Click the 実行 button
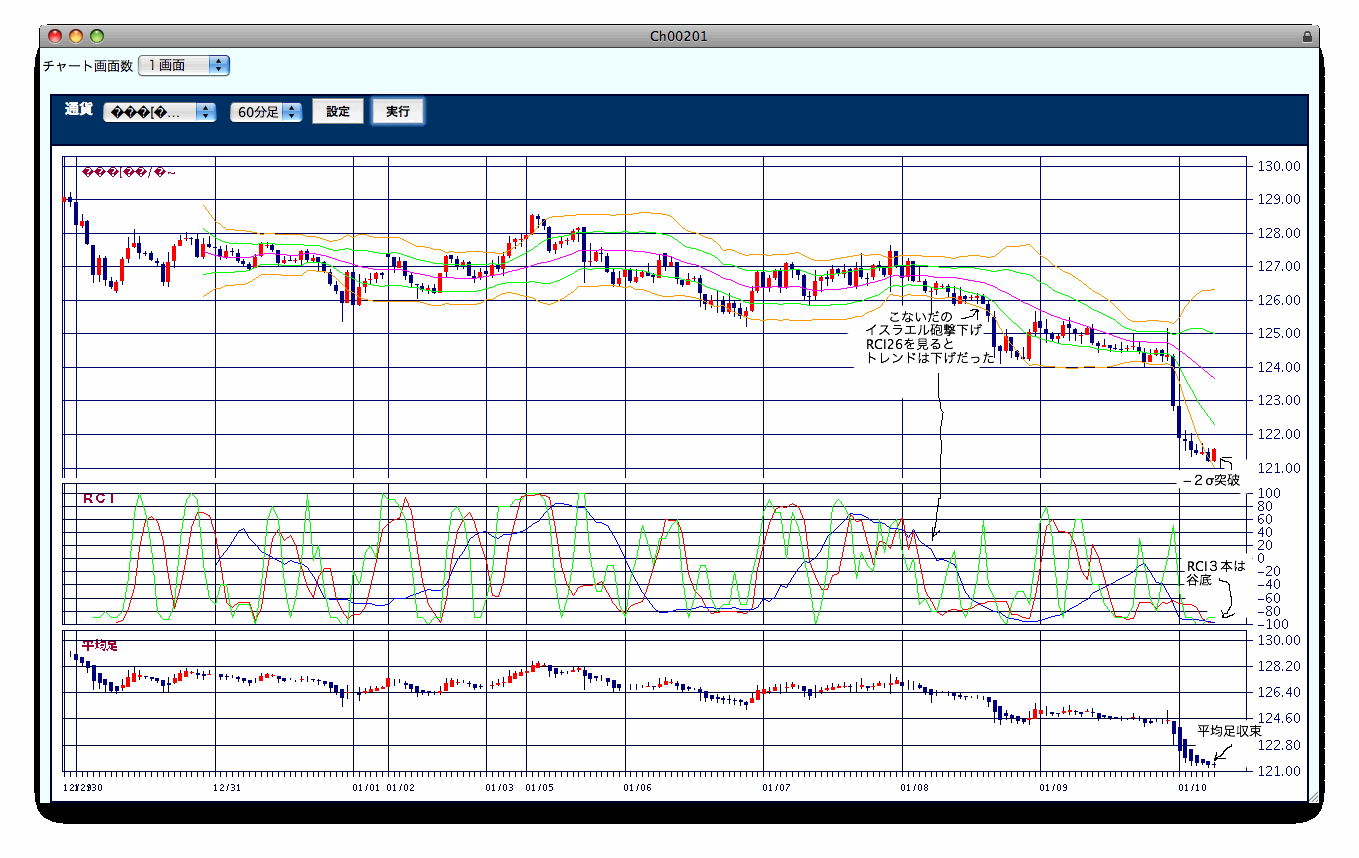 point(398,112)
